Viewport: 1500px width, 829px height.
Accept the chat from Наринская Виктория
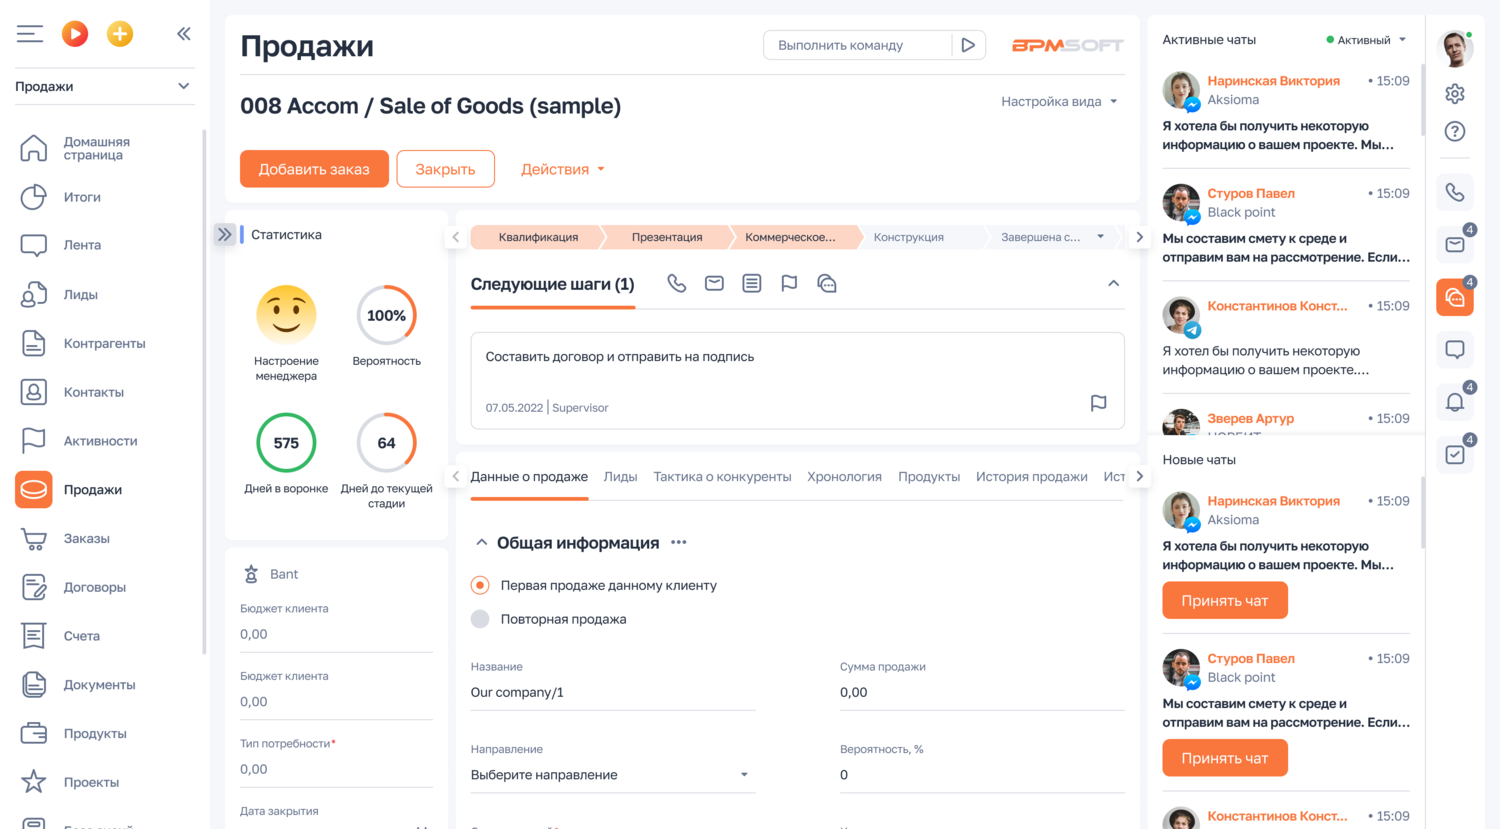click(1224, 600)
